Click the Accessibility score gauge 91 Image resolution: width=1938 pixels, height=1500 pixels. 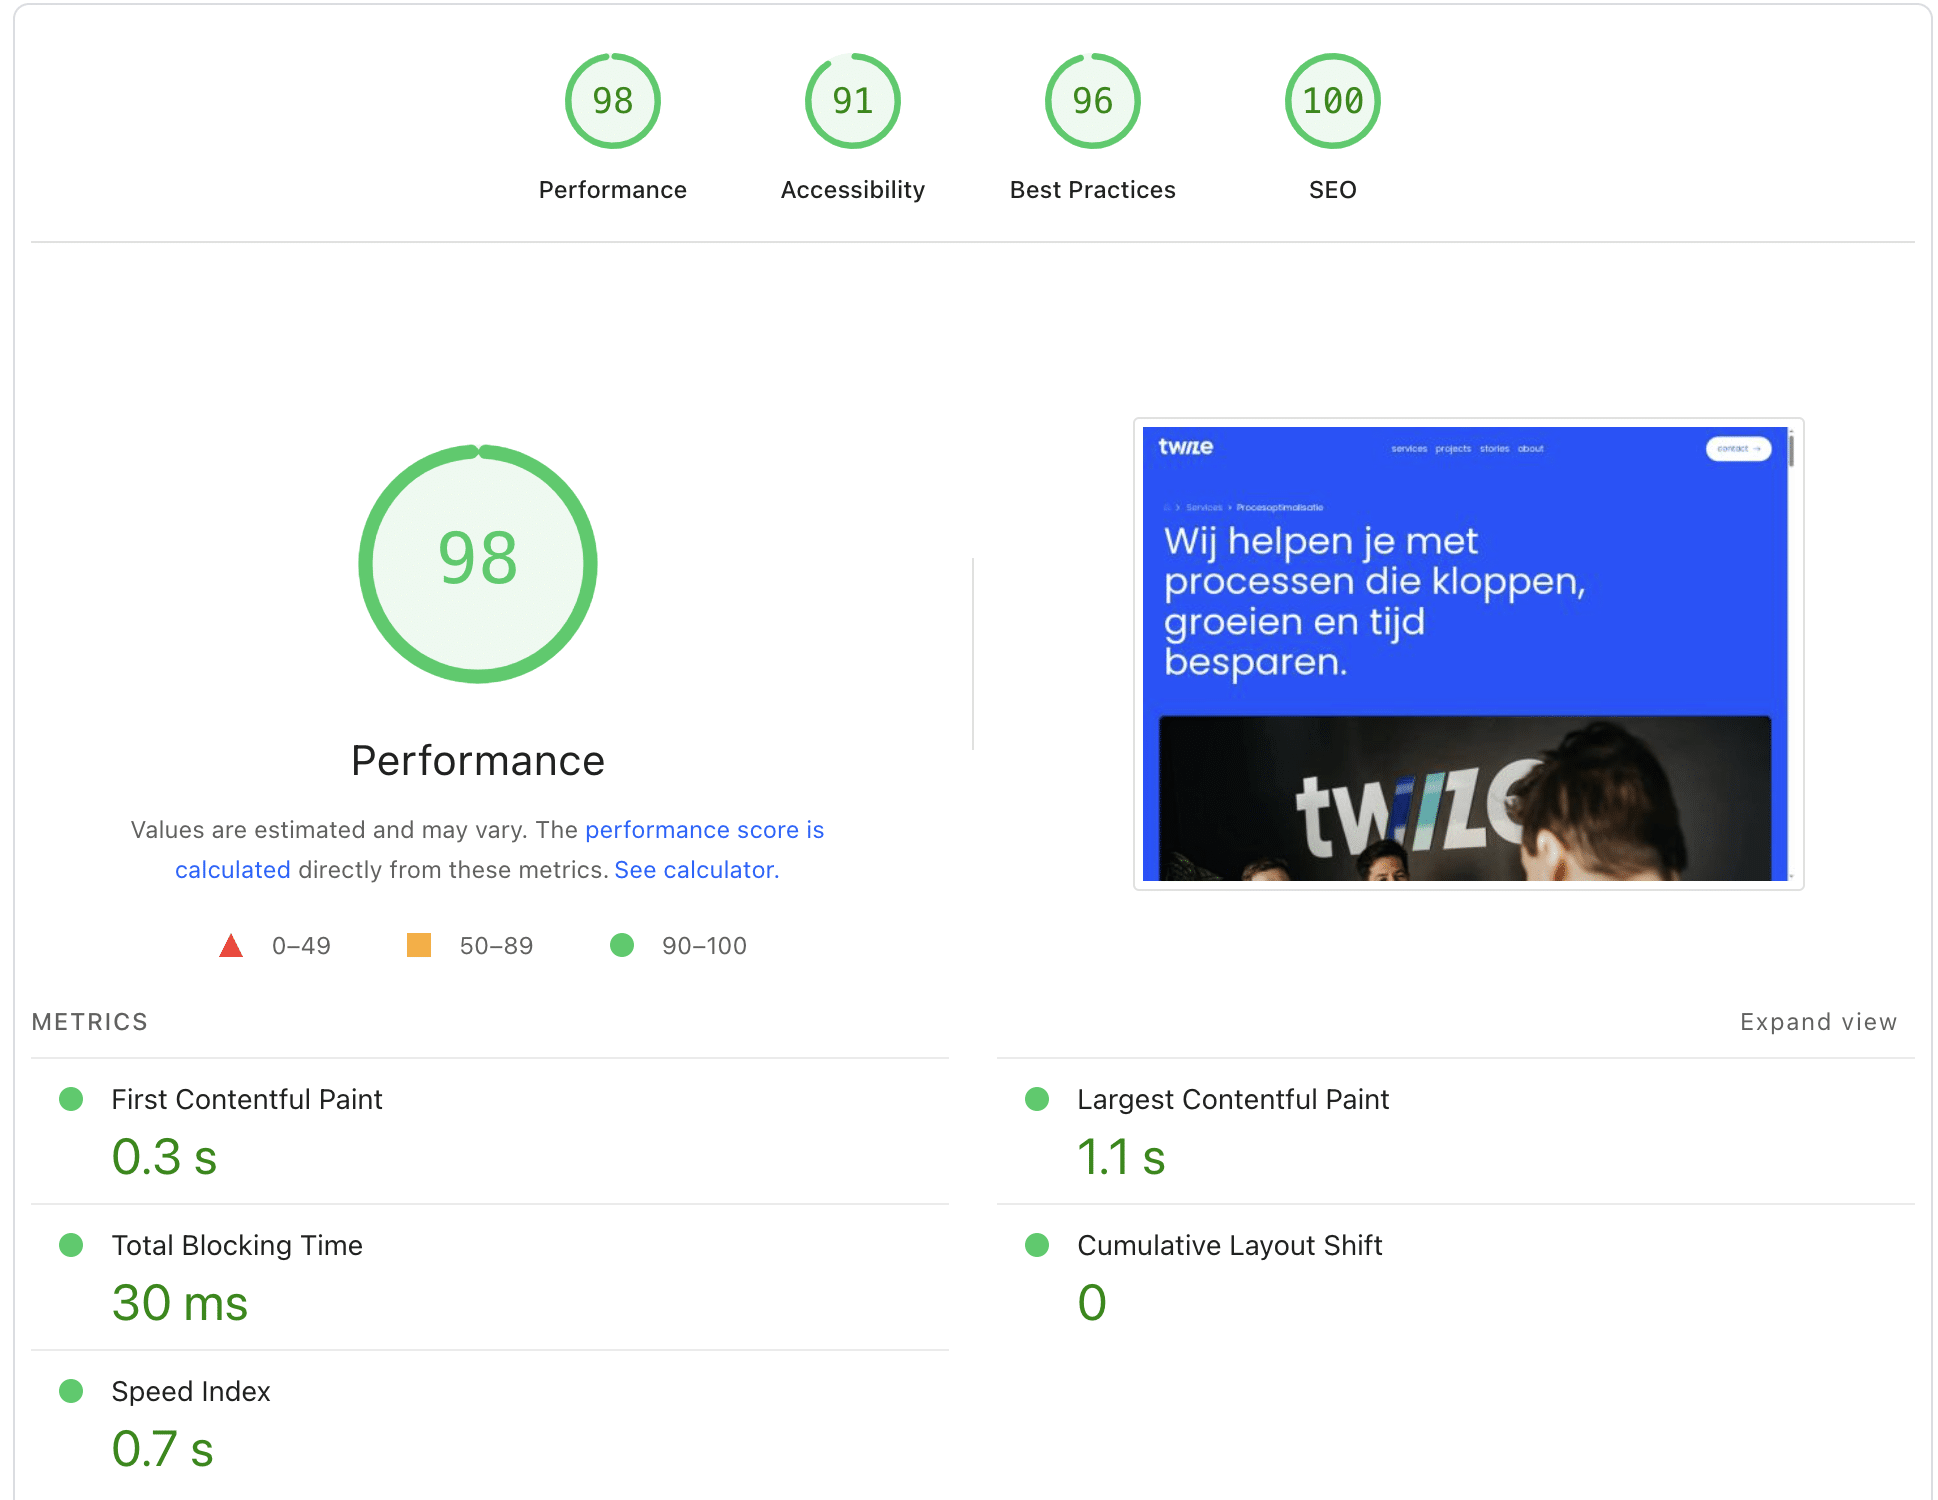tap(852, 101)
